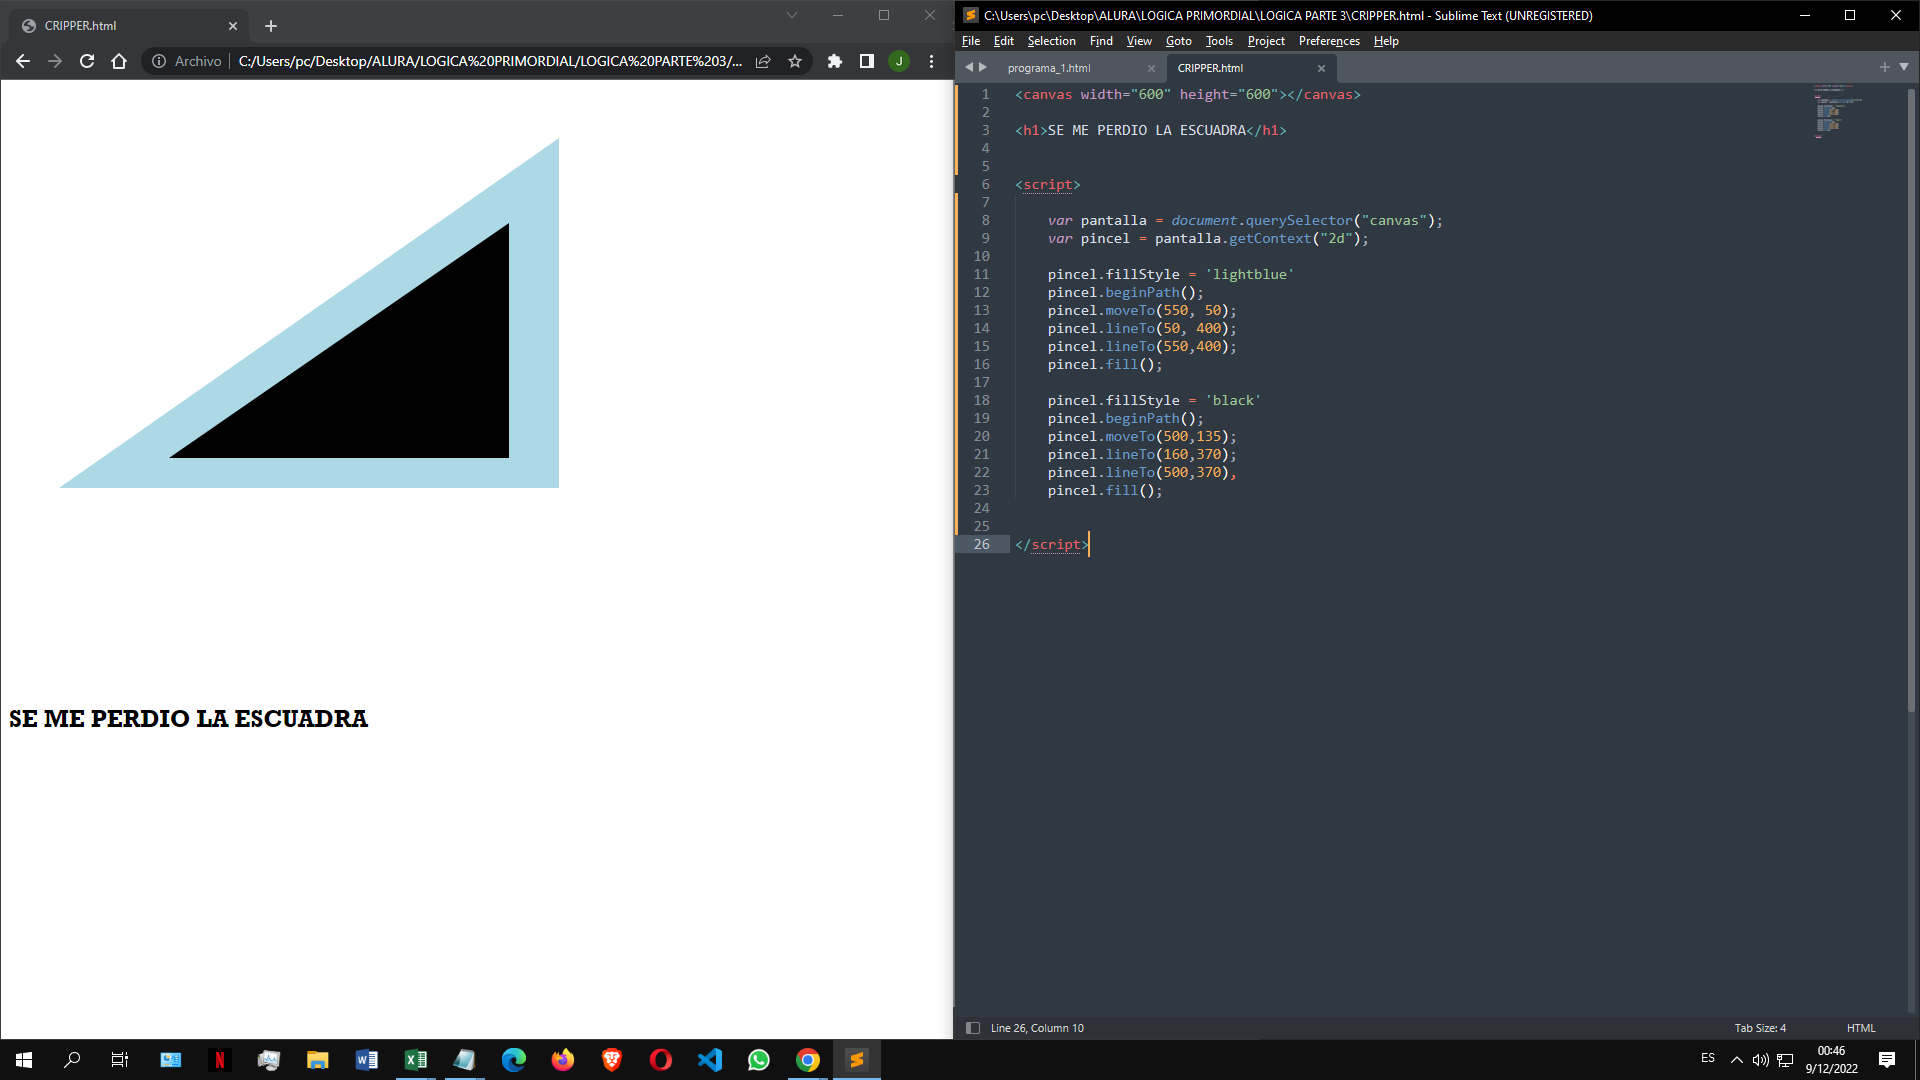The width and height of the screenshot is (1920, 1080).
Task: Toggle Sublime side bar switch in status bar
Action: tap(972, 1028)
